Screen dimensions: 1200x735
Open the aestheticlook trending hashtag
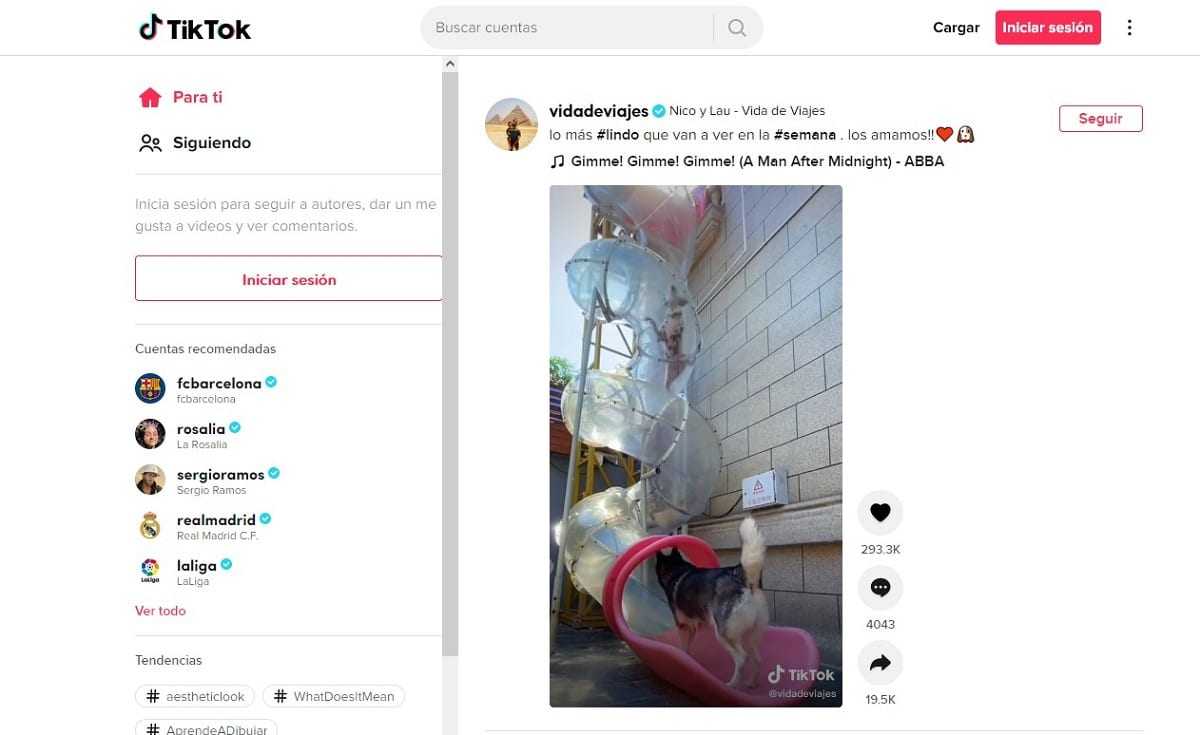(195, 696)
